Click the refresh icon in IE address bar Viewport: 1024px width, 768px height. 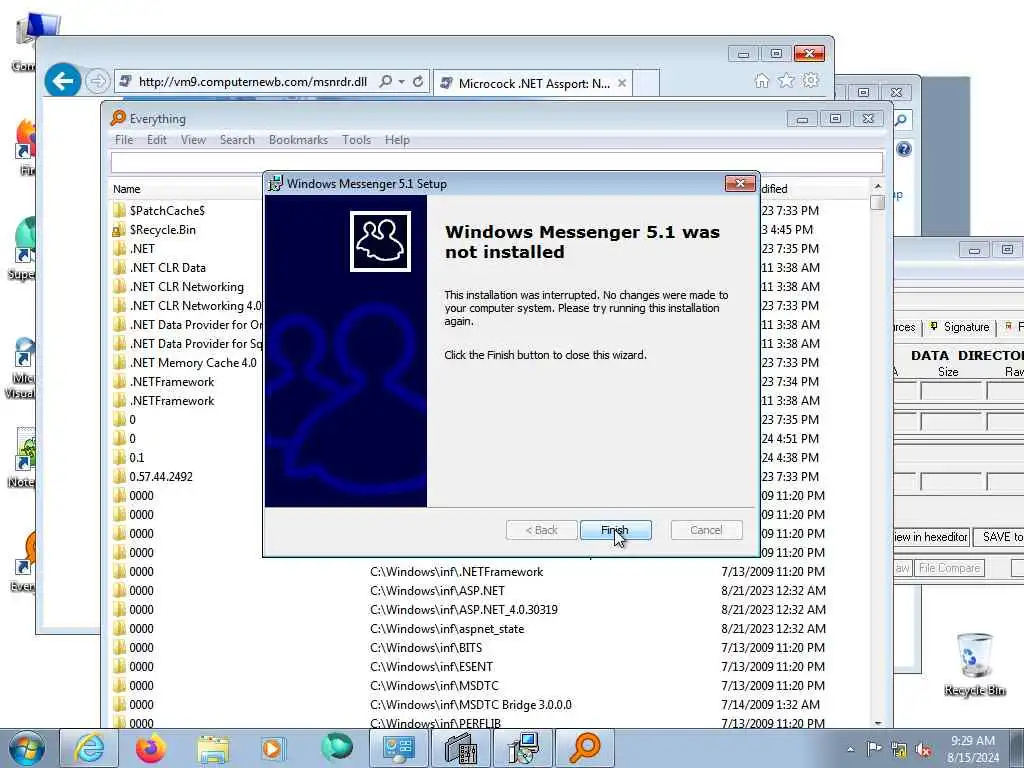(x=418, y=82)
